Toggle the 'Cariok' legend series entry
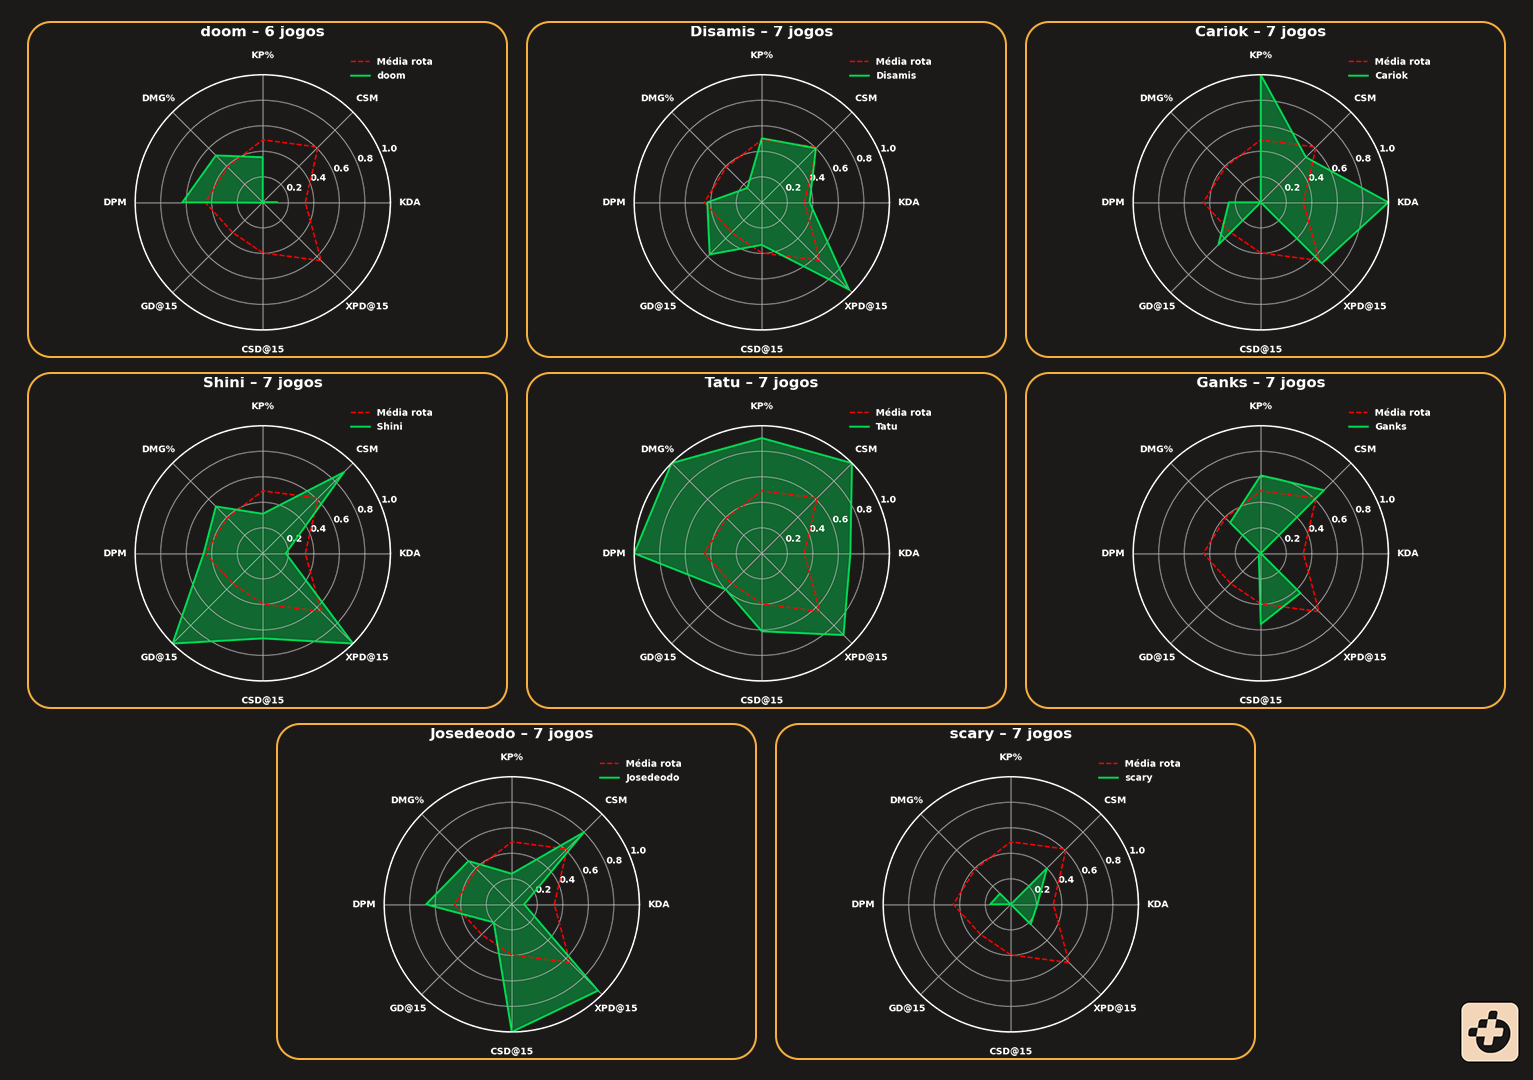The width and height of the screenshot is (1533, 1080). coord(1390,76)
